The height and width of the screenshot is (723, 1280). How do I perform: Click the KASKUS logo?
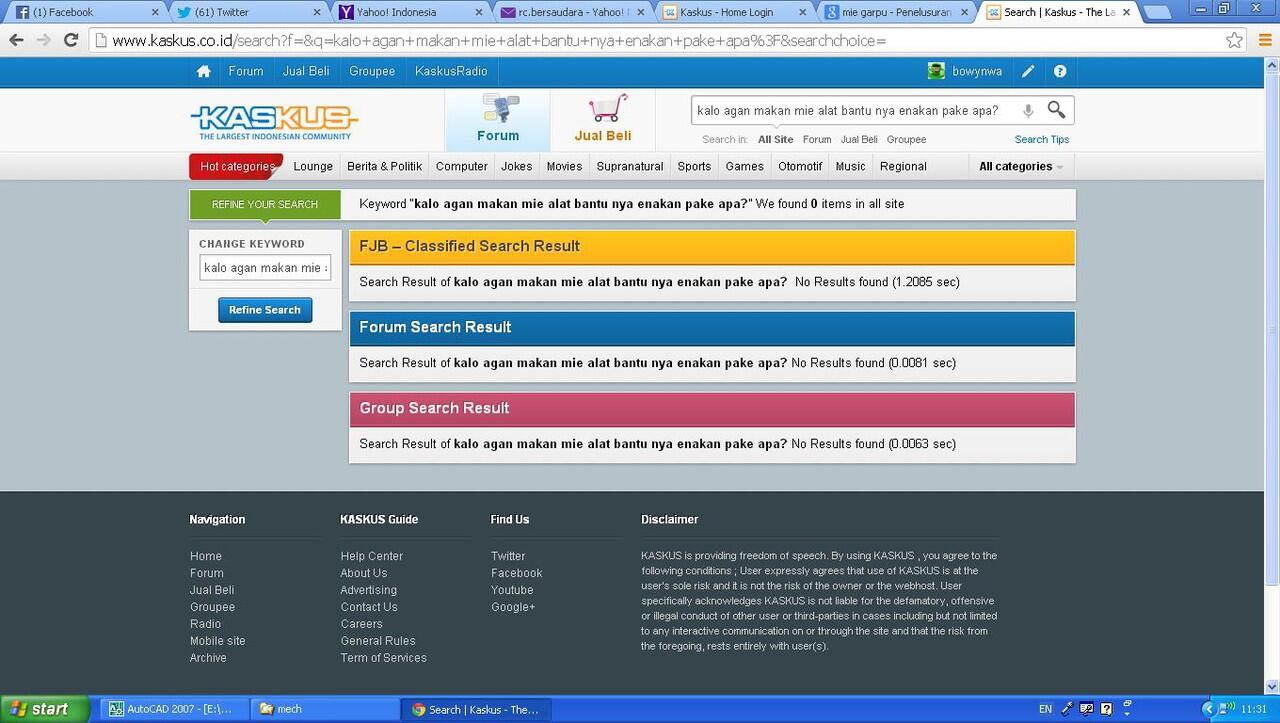[x=274, y=122]
